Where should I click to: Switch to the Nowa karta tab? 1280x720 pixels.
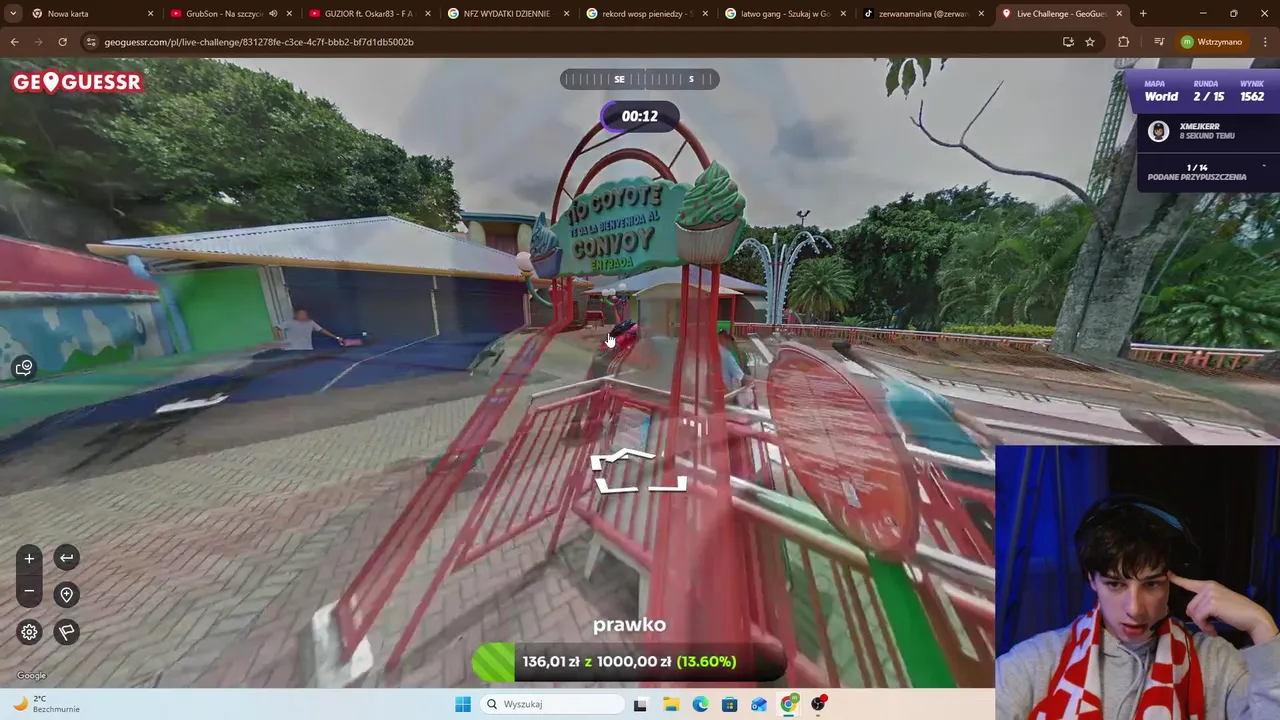85,14
